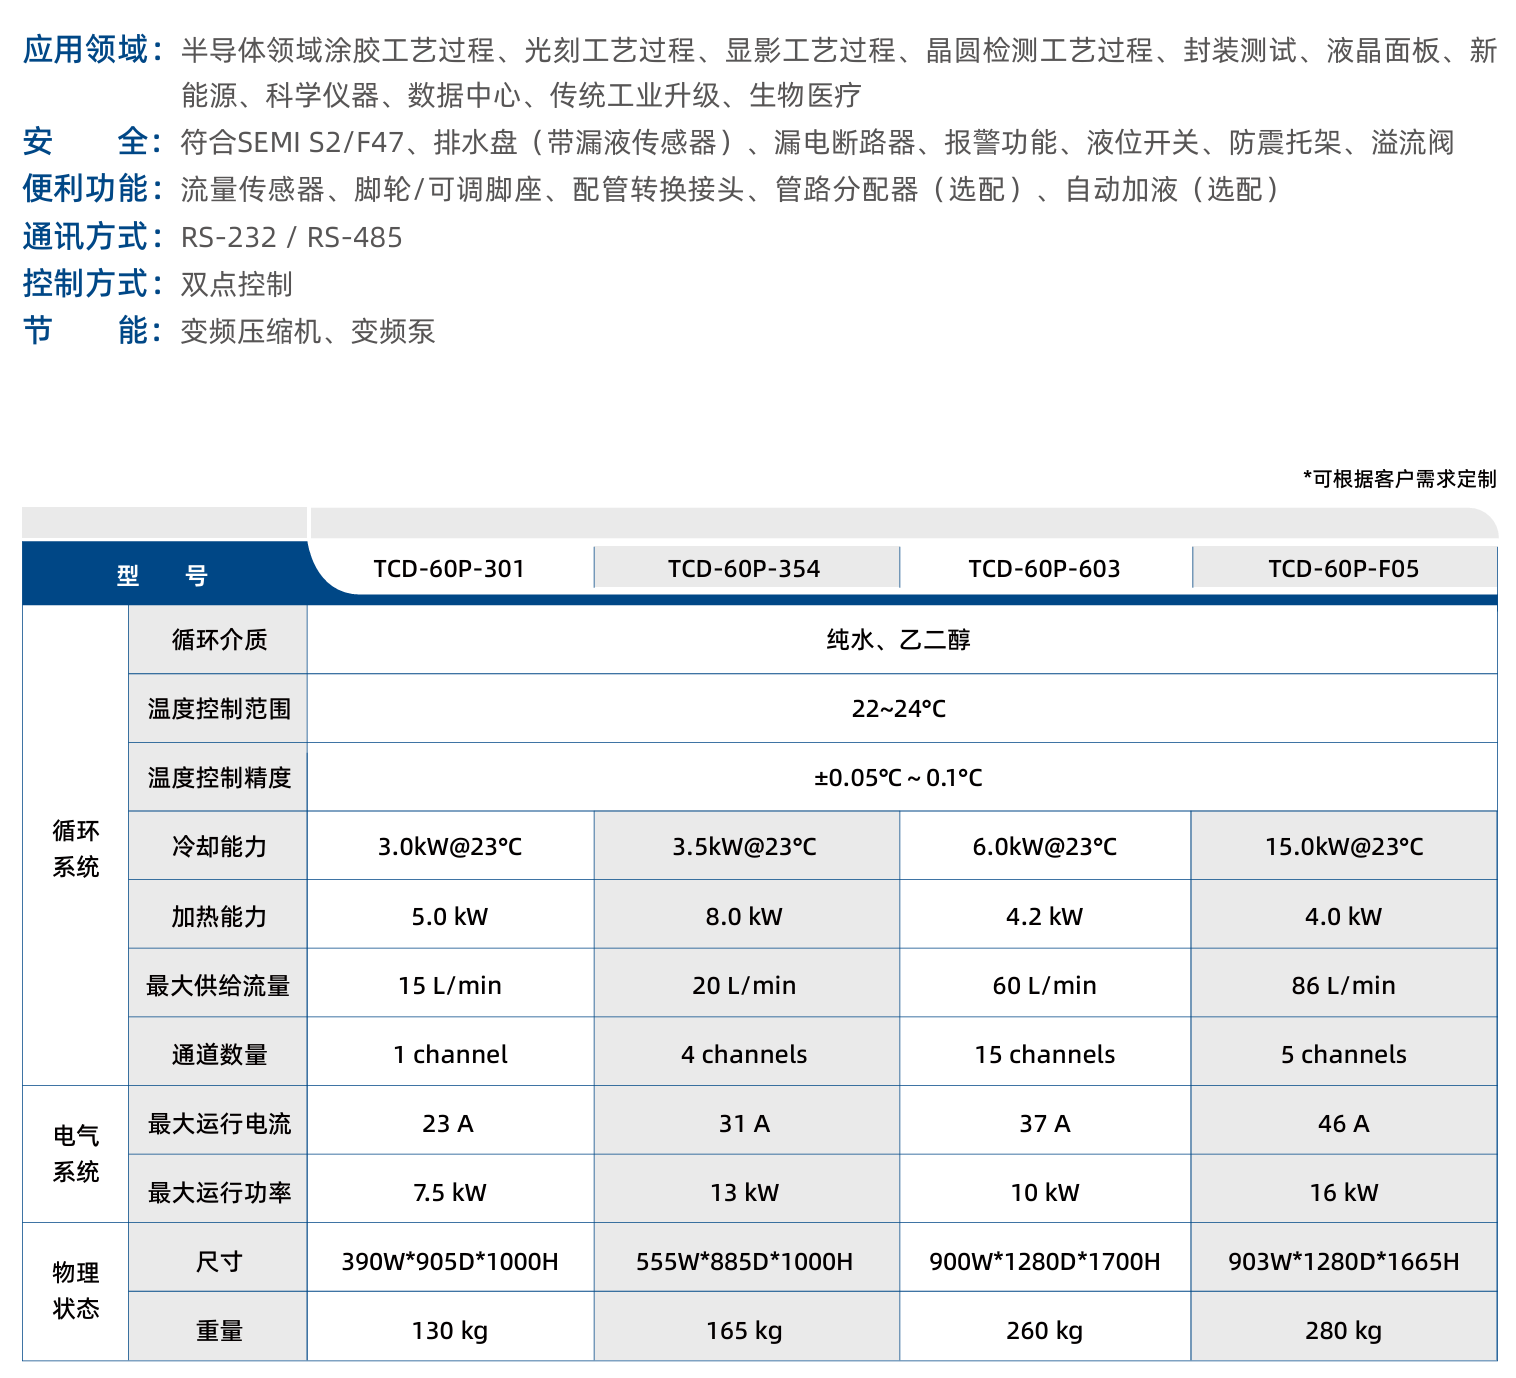Select the 22~24°C temperature range cell
Viewport: 1516px width, 1378px height.
(899, 709)
